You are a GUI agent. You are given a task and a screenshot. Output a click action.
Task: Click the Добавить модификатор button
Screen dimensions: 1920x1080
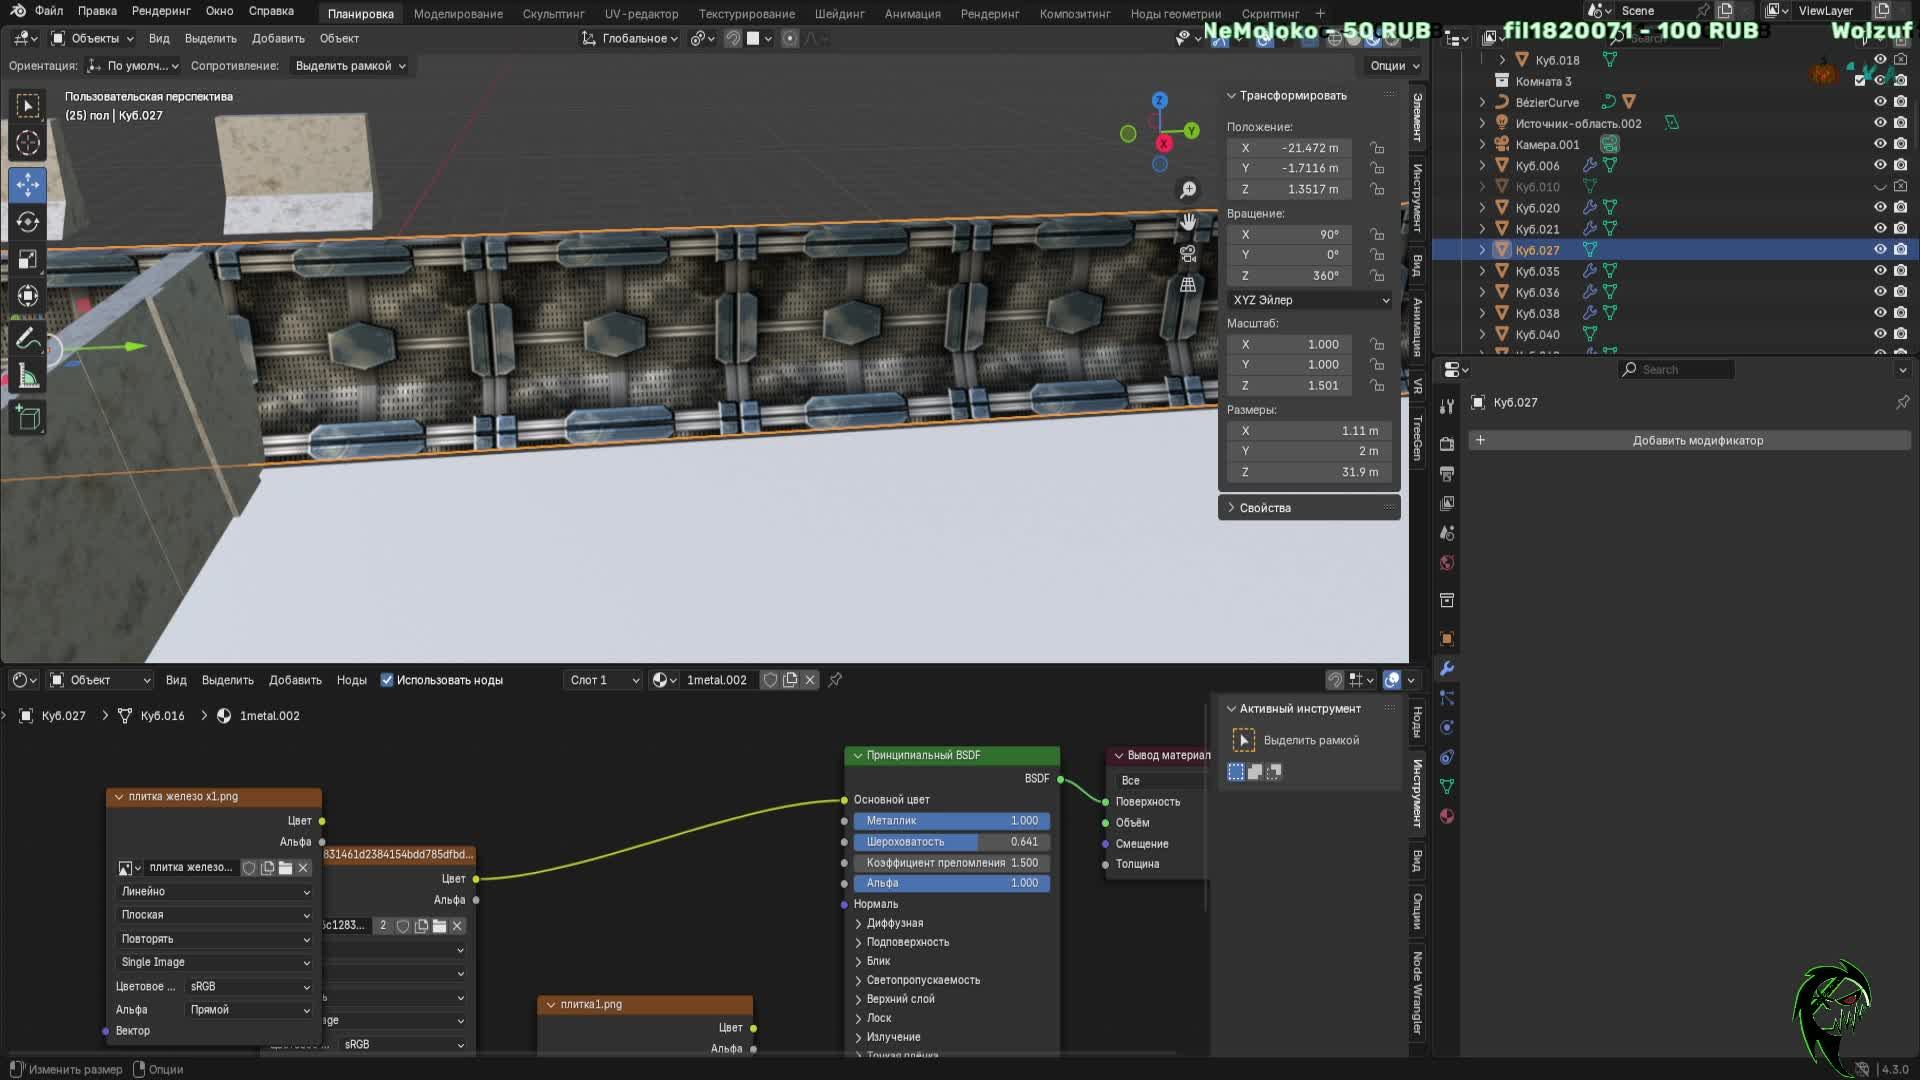click(1697, 440)
